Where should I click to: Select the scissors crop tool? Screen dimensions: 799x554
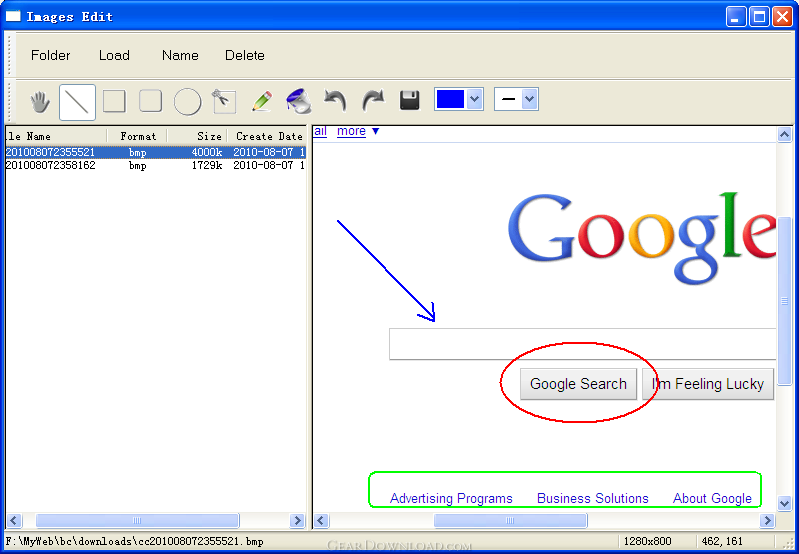tap(223, 100)
